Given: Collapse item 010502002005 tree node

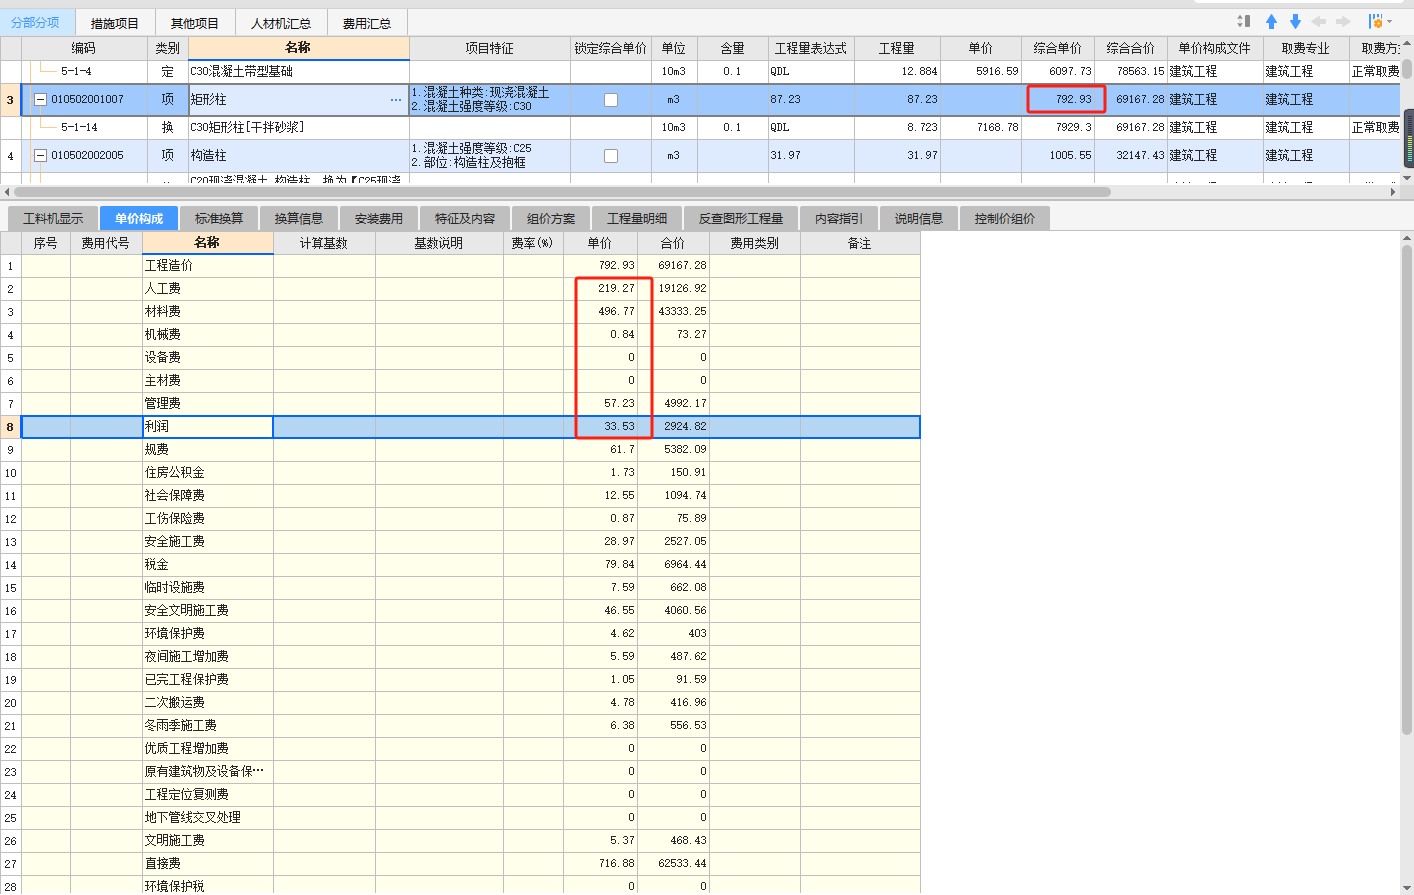Looking at the screenshot, I should 41,156.
